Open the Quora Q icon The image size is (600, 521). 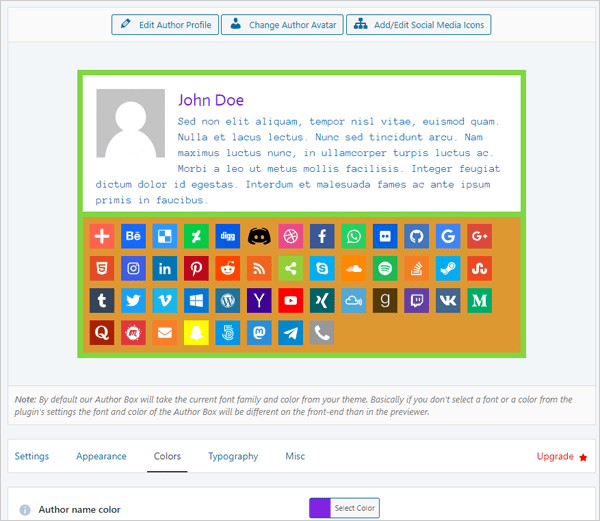102,333
